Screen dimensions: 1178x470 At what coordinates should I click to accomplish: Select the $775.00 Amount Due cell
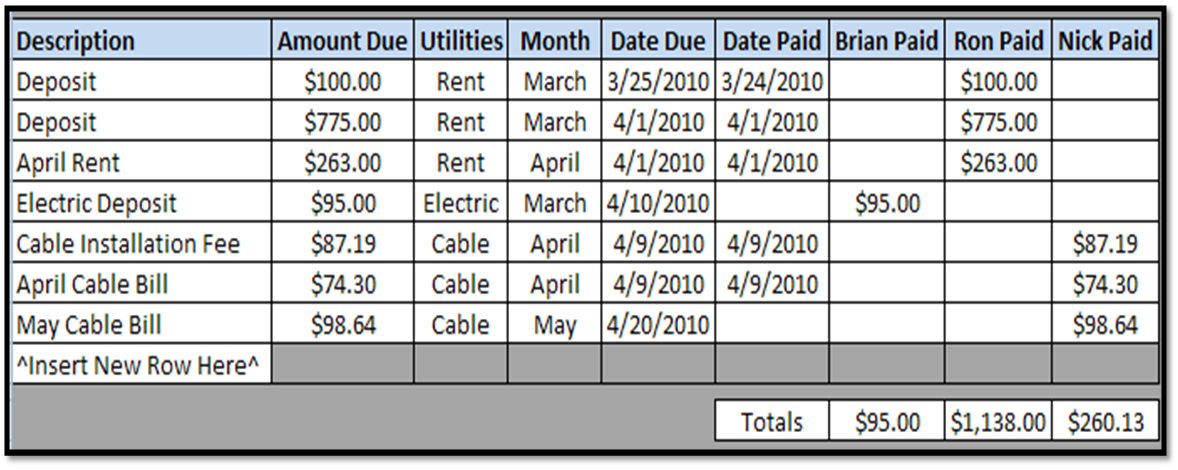click(x=343, y=121)
